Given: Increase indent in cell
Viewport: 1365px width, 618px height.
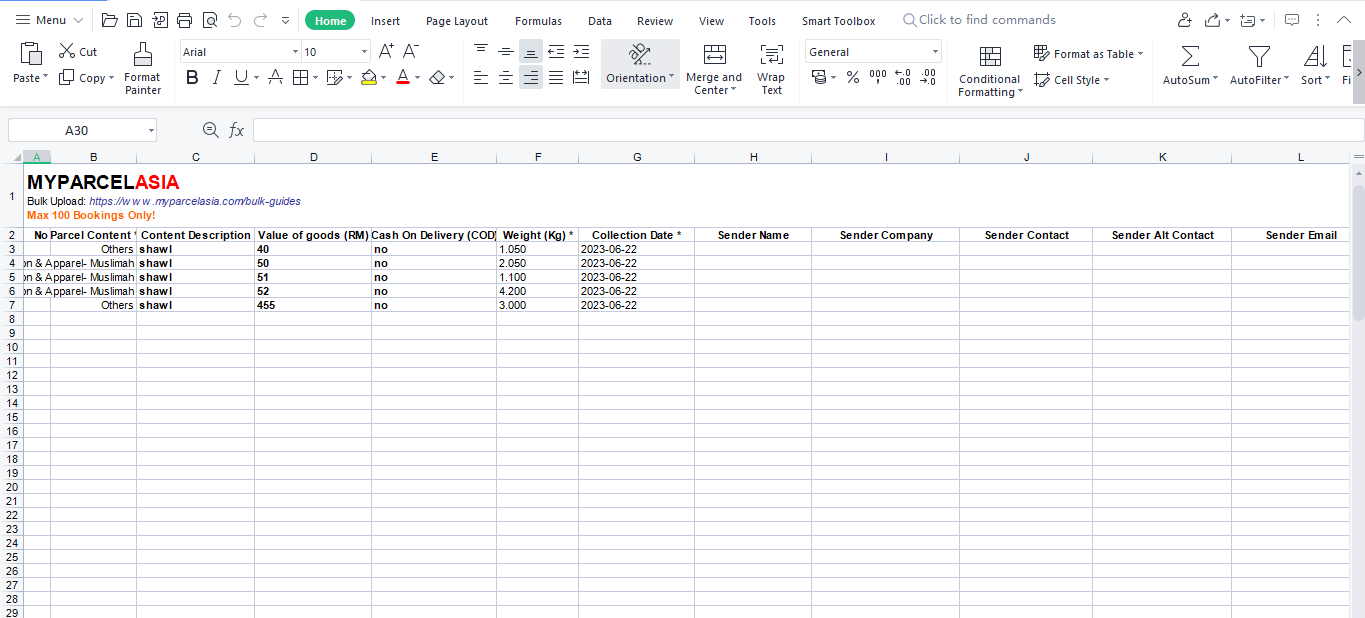Looking at the screenshot, I should (x=581, y=51).
